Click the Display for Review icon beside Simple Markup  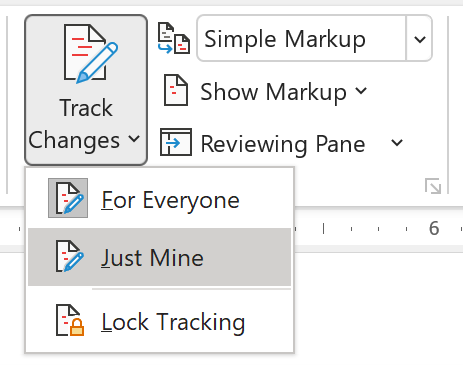[x=174, y=38]
